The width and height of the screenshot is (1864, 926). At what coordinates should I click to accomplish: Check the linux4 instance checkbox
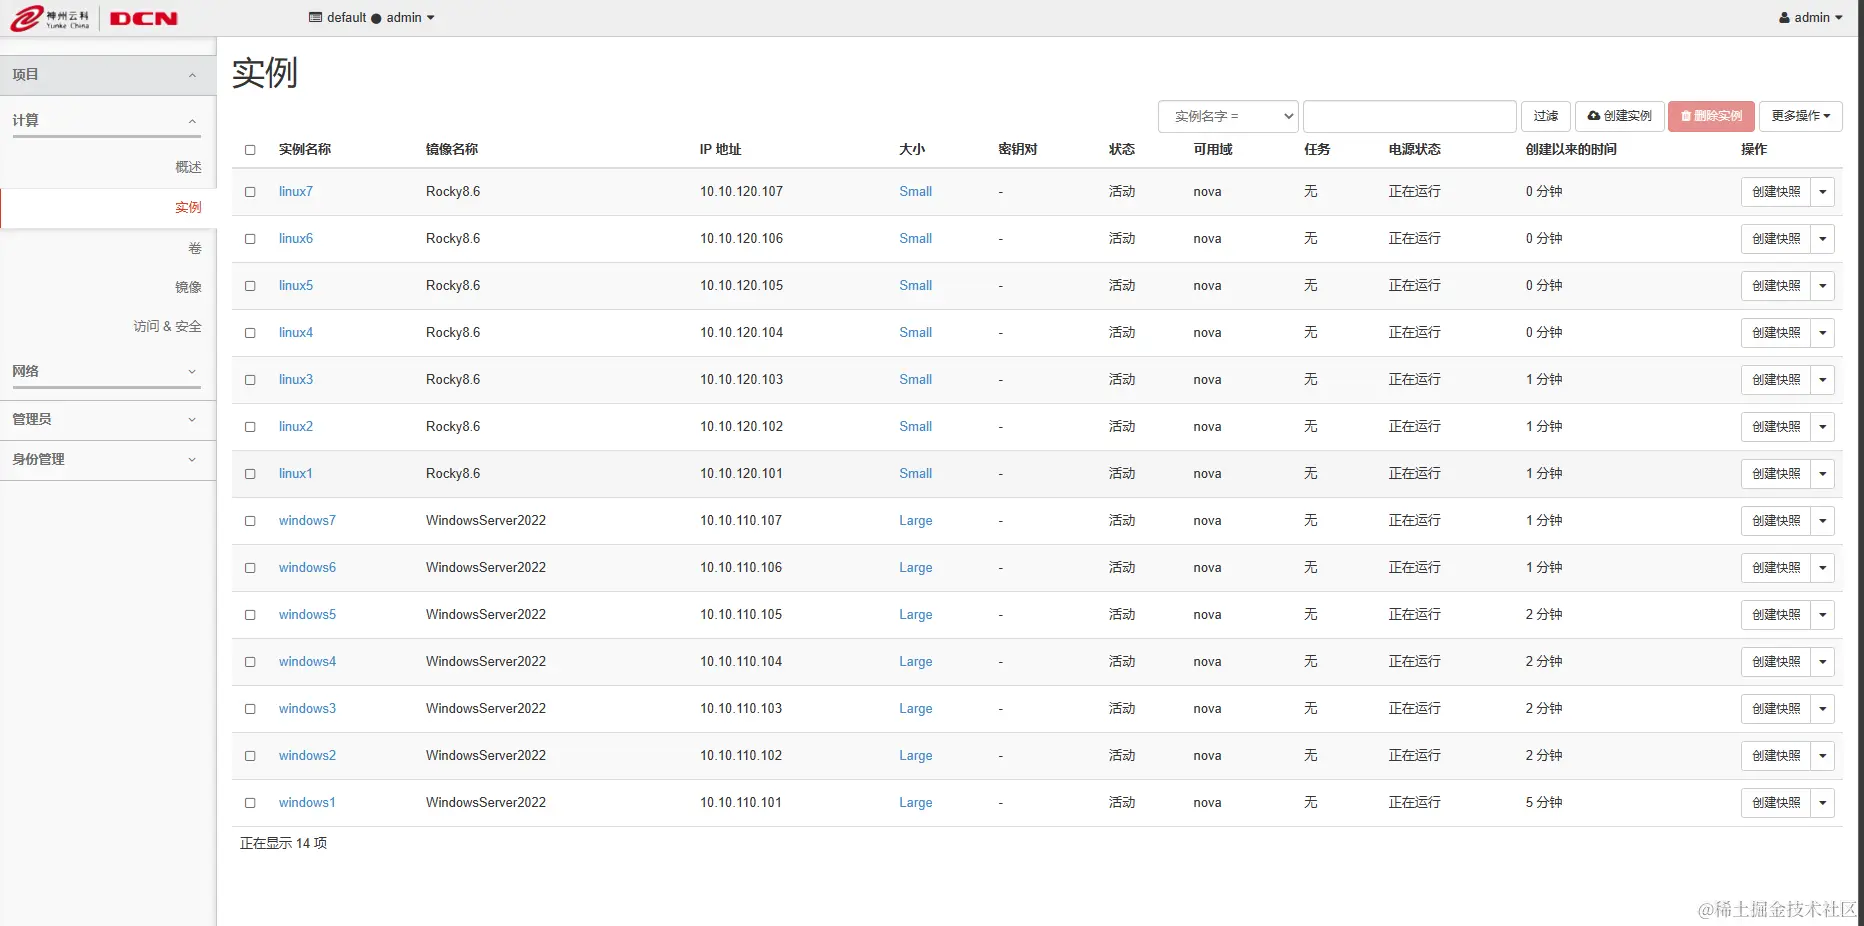(x=250, y=333)
